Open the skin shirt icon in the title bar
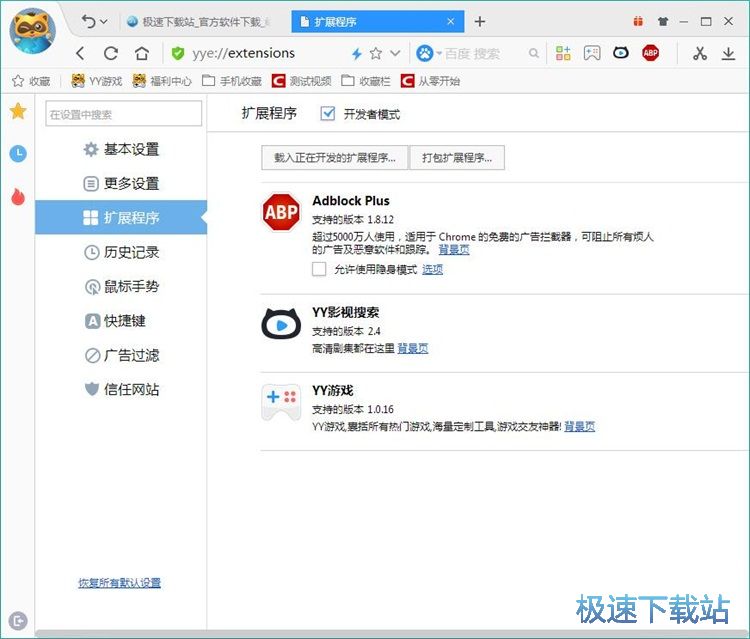This screenshot has width=750, height=639. point(663,22)
